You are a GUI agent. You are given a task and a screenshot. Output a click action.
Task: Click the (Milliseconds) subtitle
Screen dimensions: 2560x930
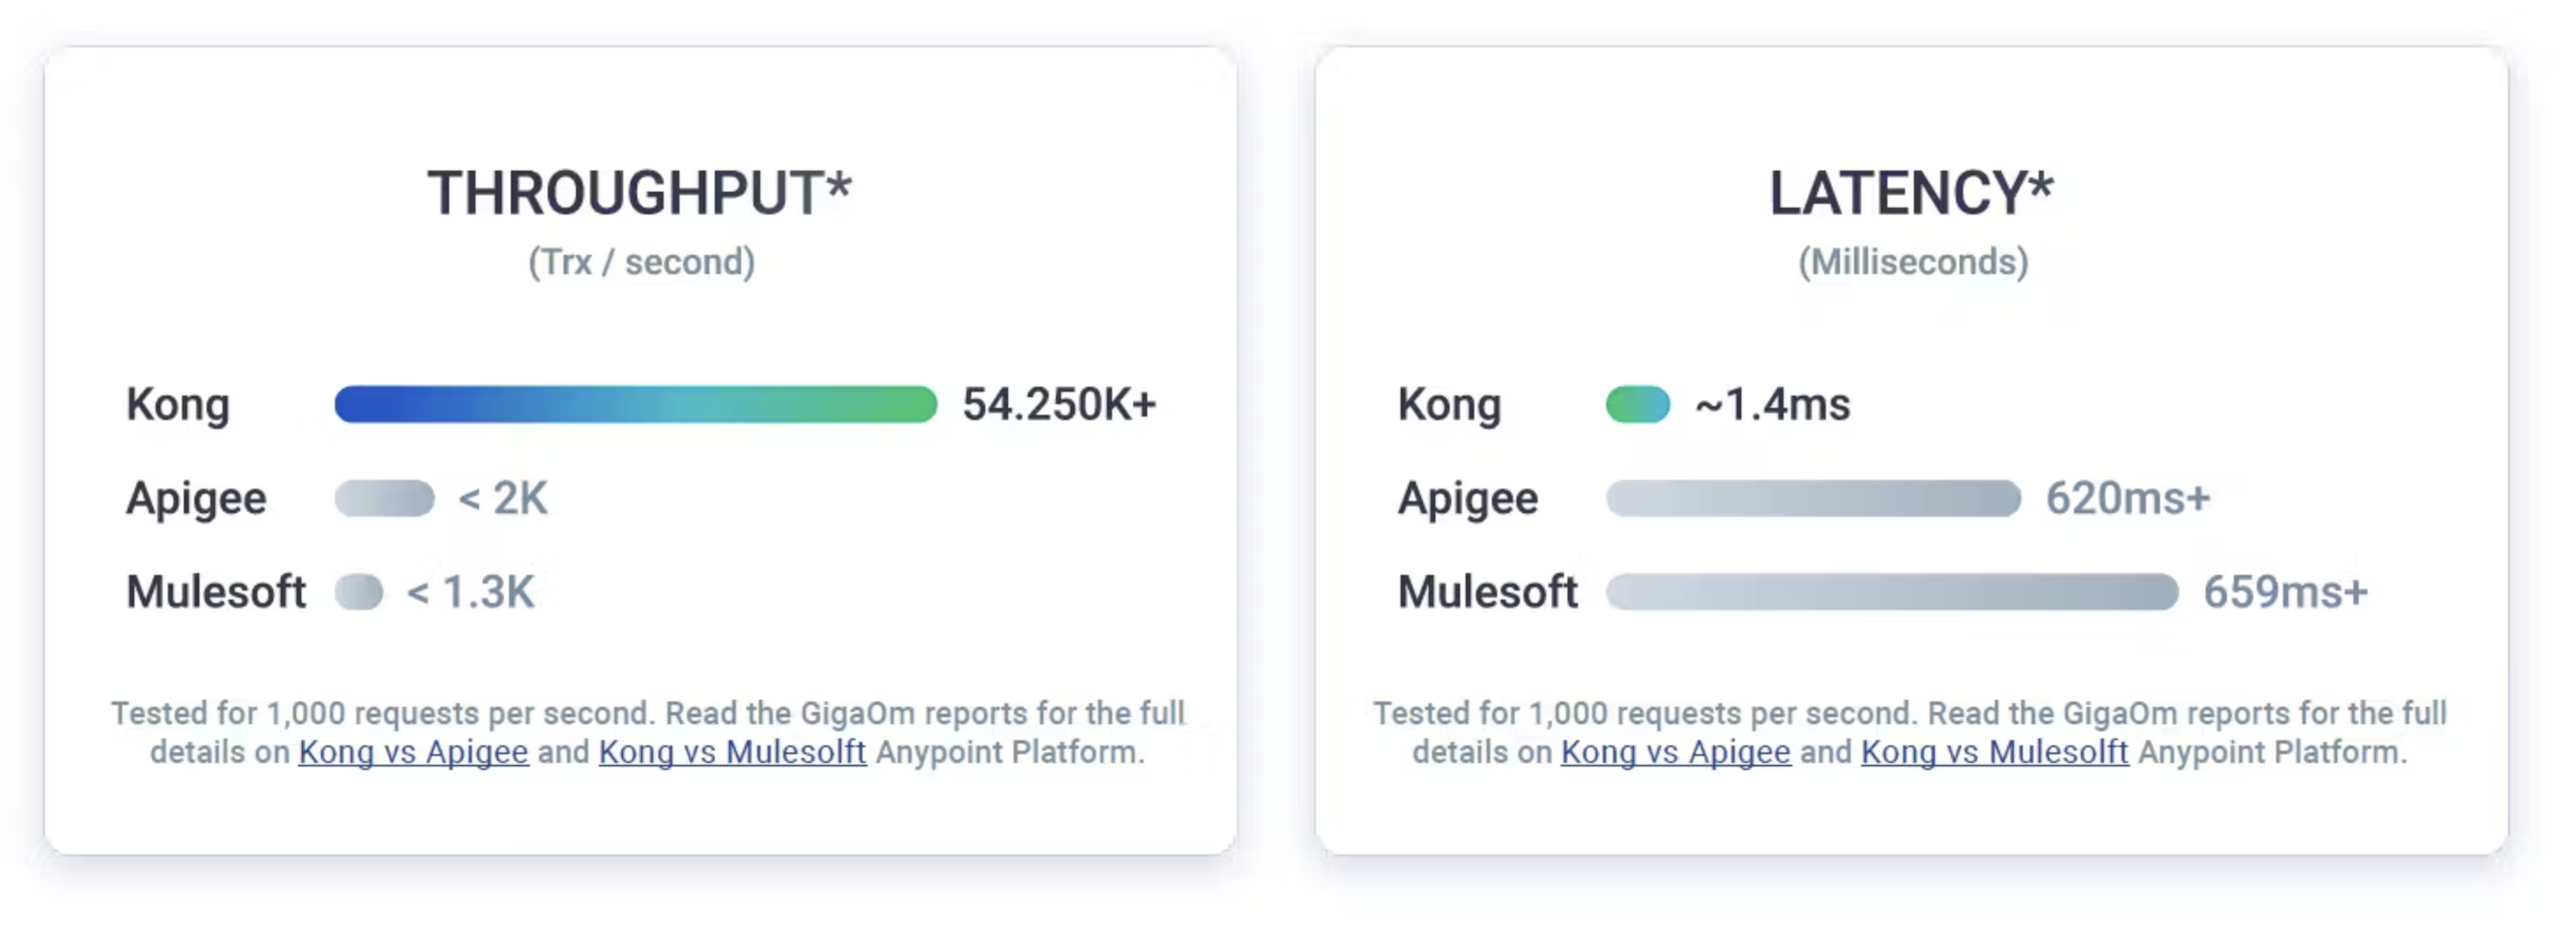pyautogui.click(x=1912, y=262)
